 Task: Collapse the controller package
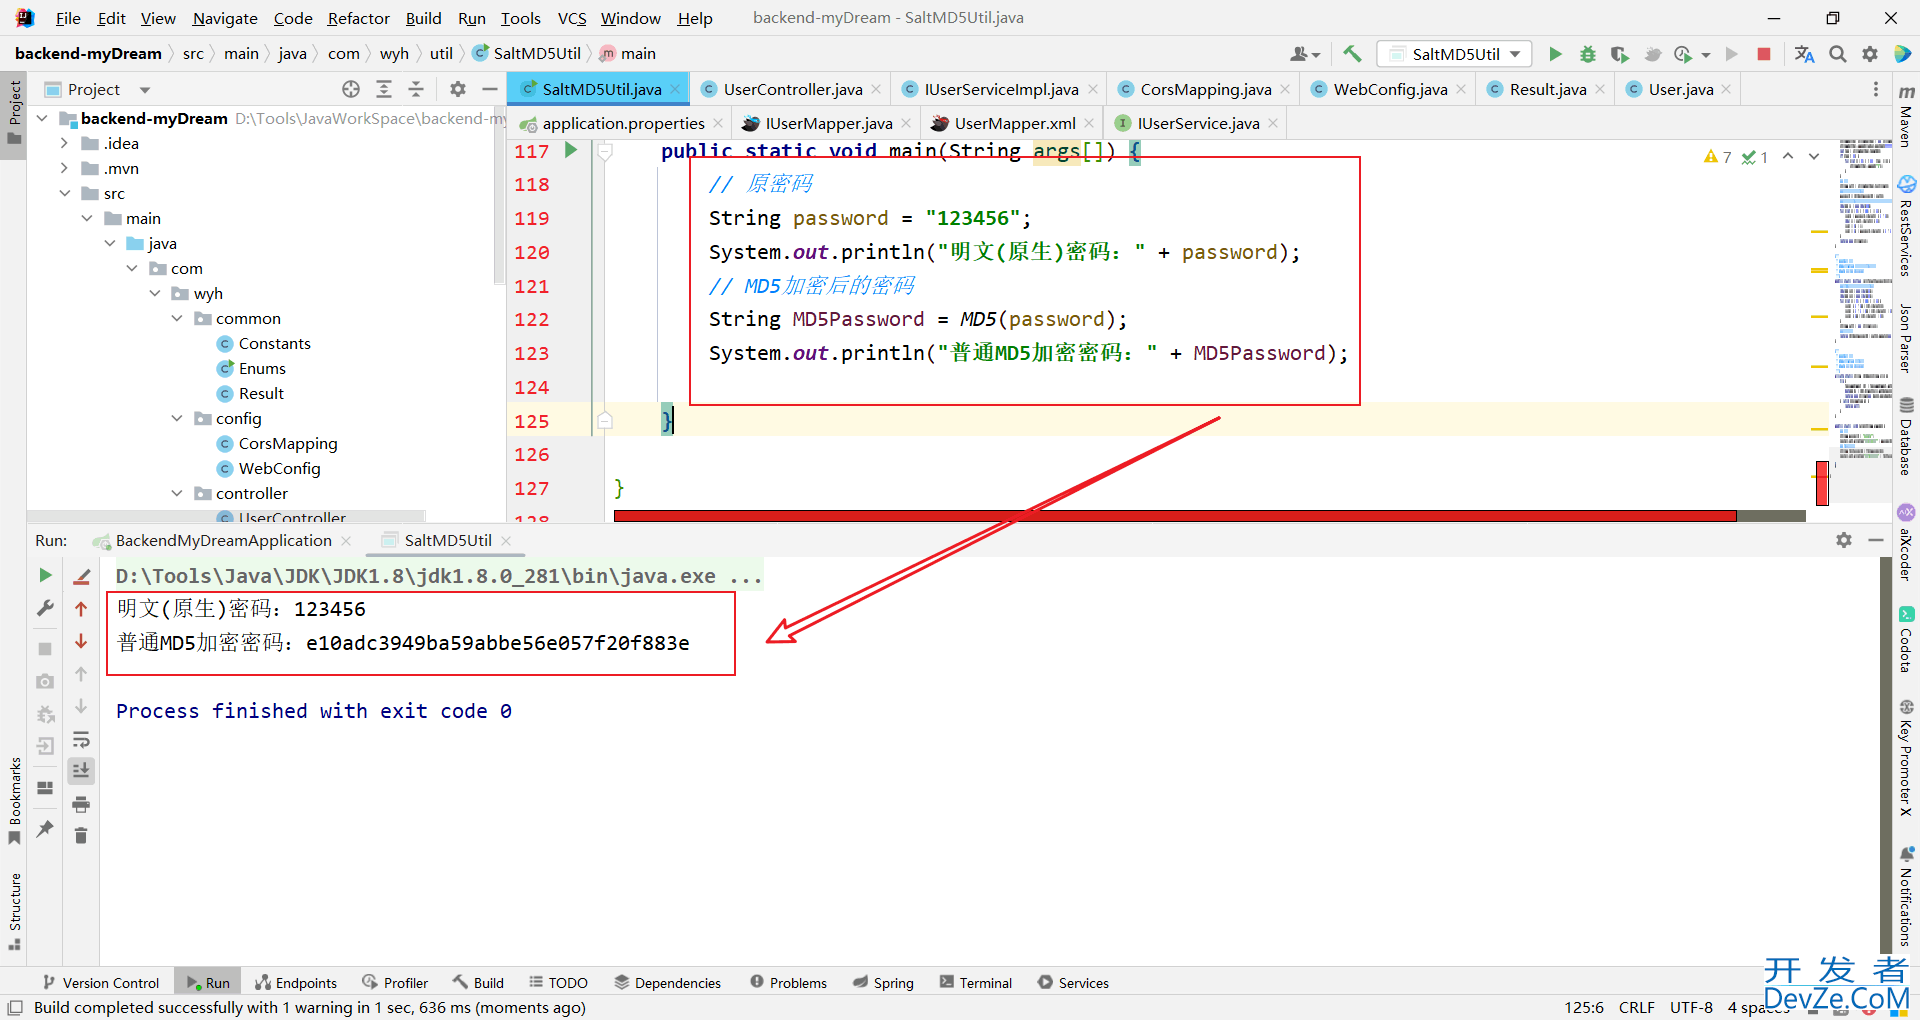click(177, 493)
